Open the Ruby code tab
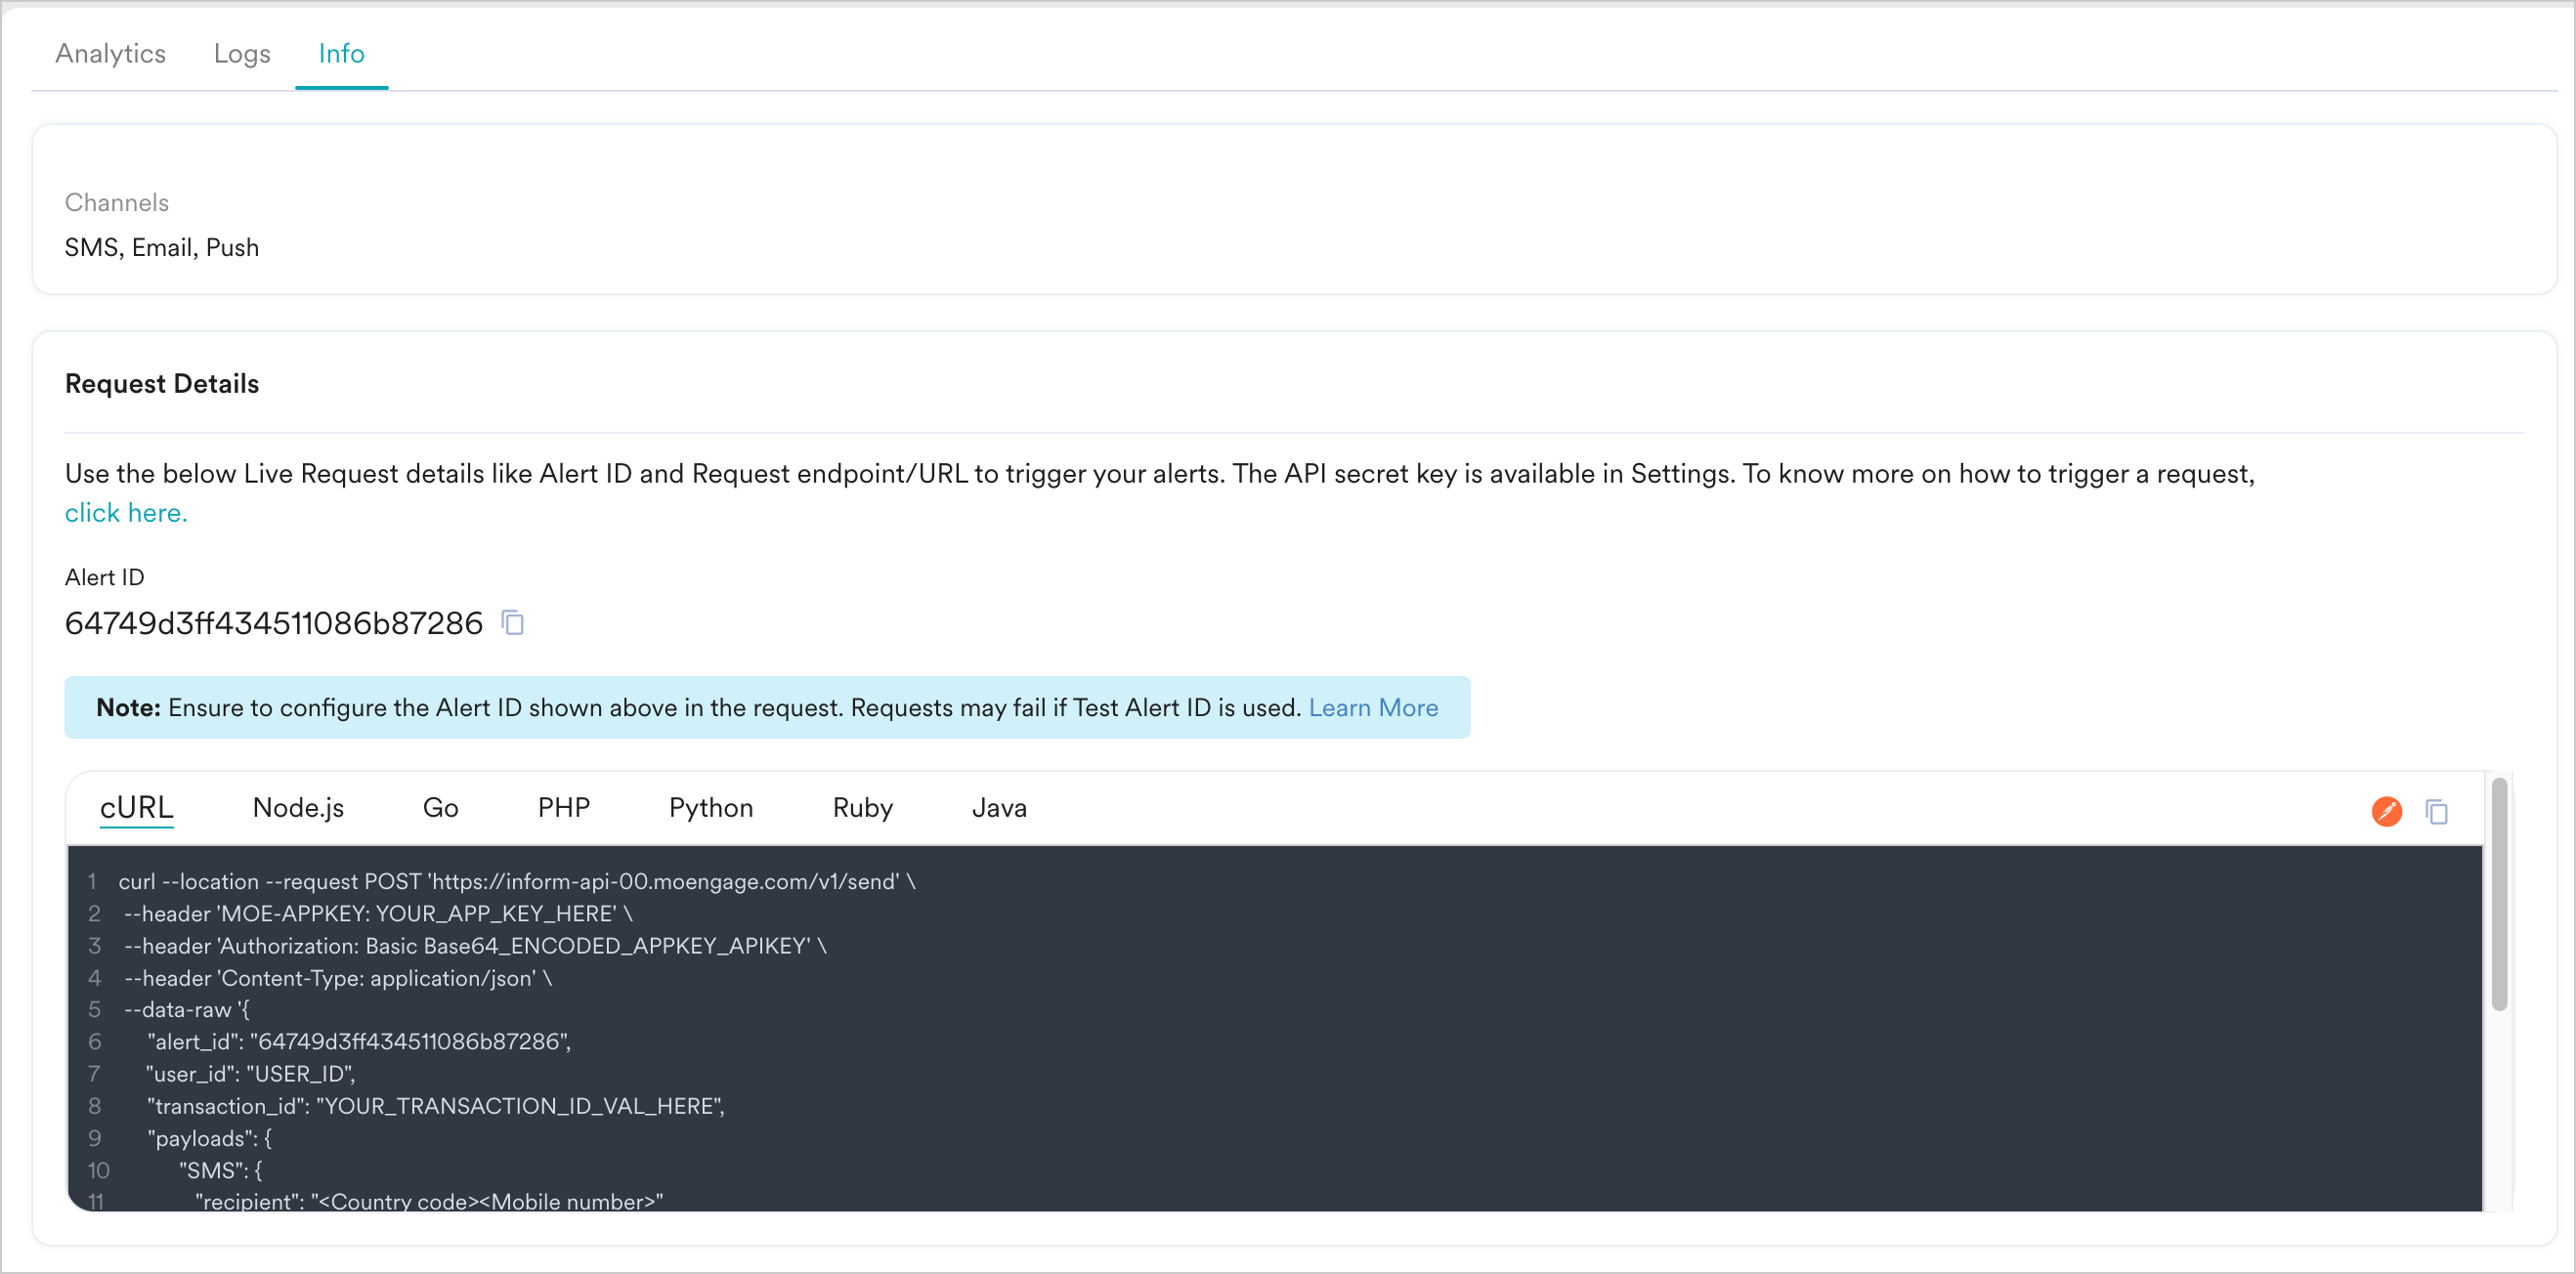 tap(862, 807)
